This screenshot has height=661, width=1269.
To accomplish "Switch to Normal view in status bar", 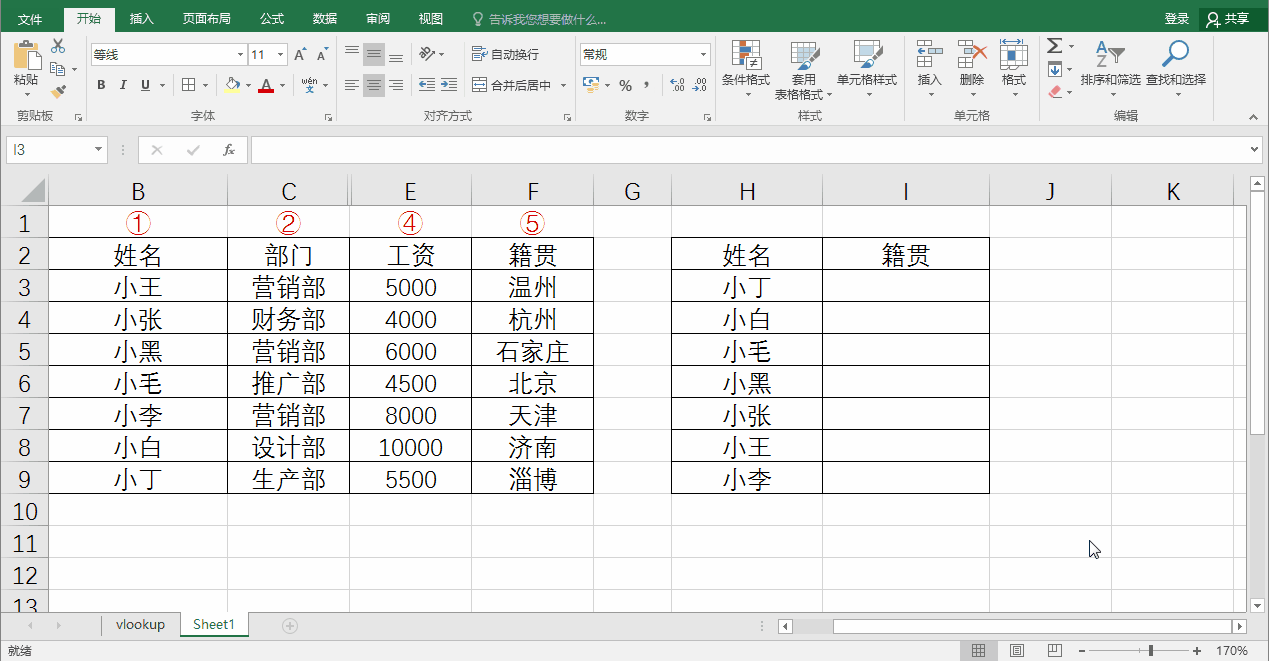I will pyautogui.click(x=979, y=651).
